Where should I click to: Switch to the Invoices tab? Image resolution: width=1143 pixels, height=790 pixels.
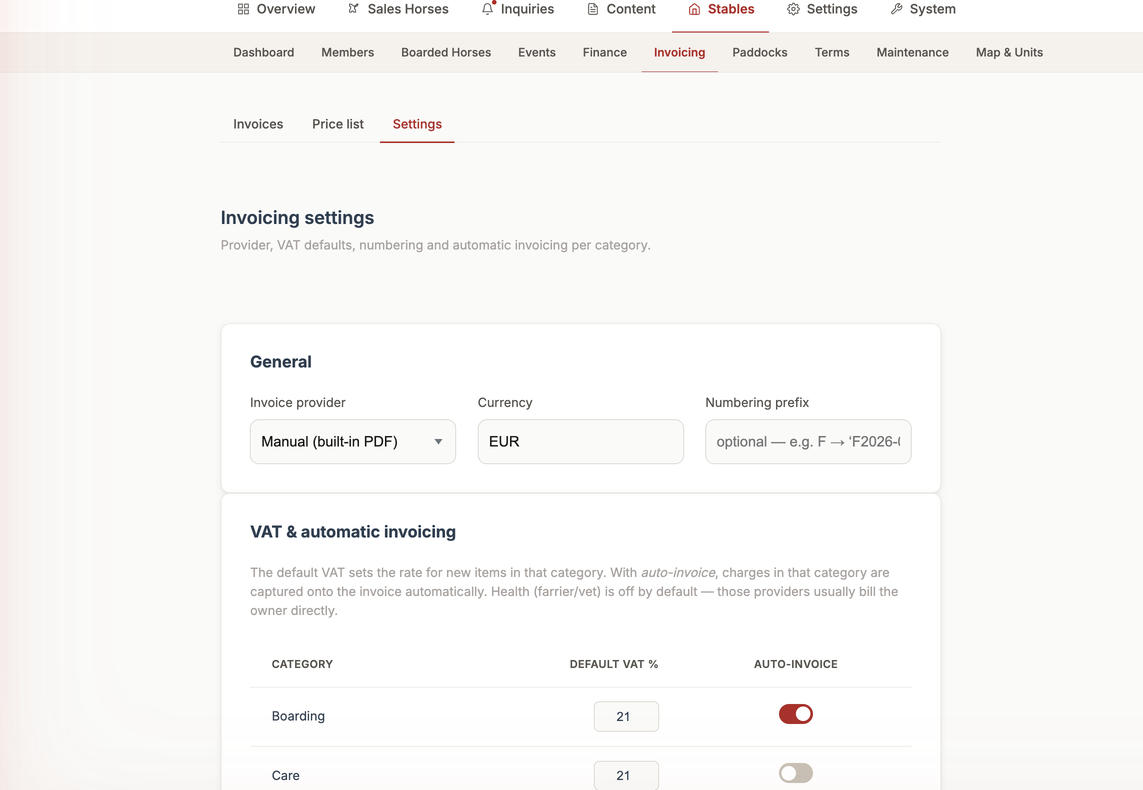tap(258, 124)
